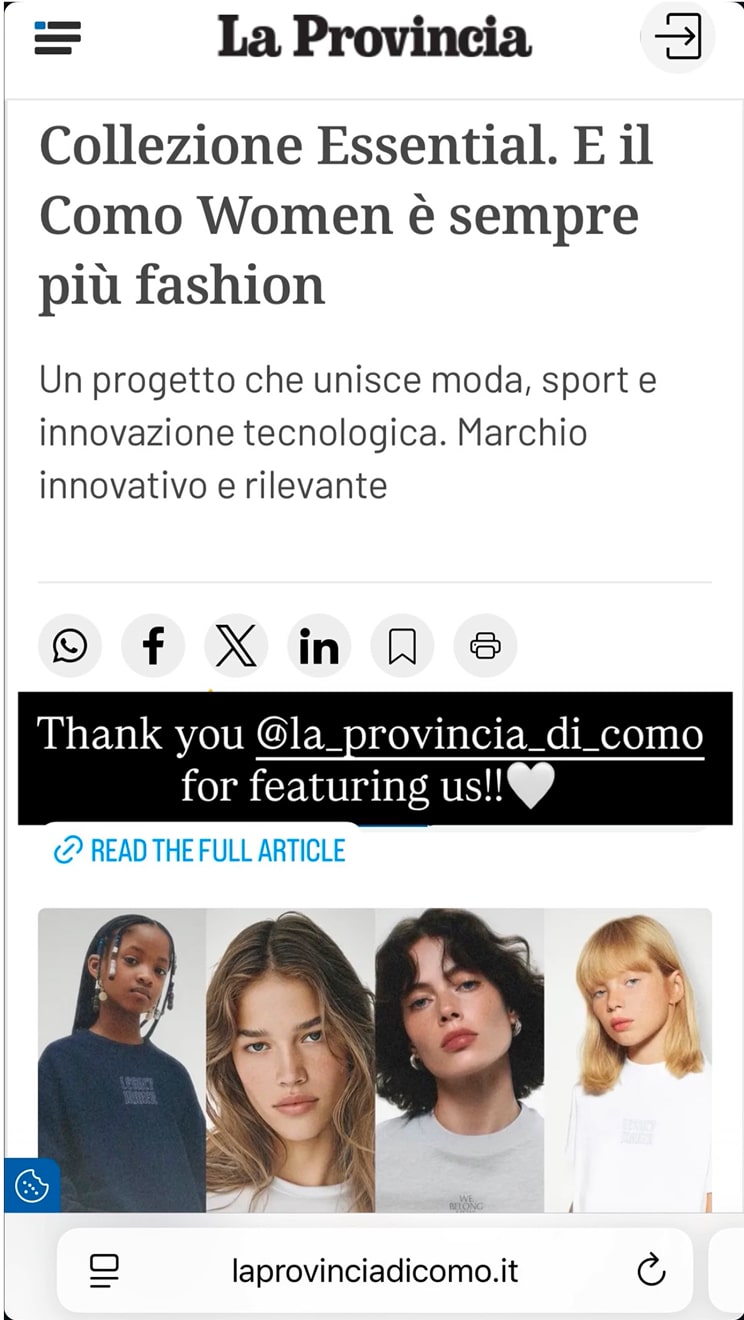Screen dimensions: 744x1320
Task: Share article on Facebook
Action: click(153, 647)
